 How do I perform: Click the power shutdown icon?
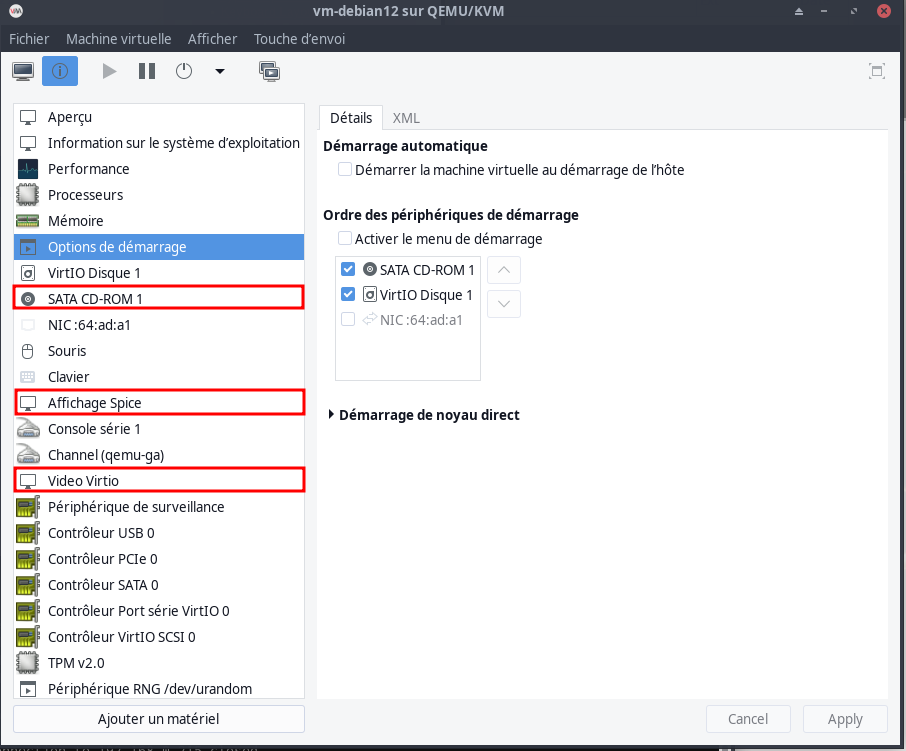[184, 71]
